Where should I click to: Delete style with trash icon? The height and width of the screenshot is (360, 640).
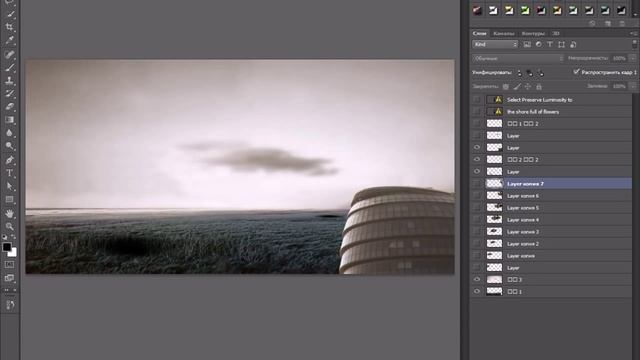pos(622,24)
